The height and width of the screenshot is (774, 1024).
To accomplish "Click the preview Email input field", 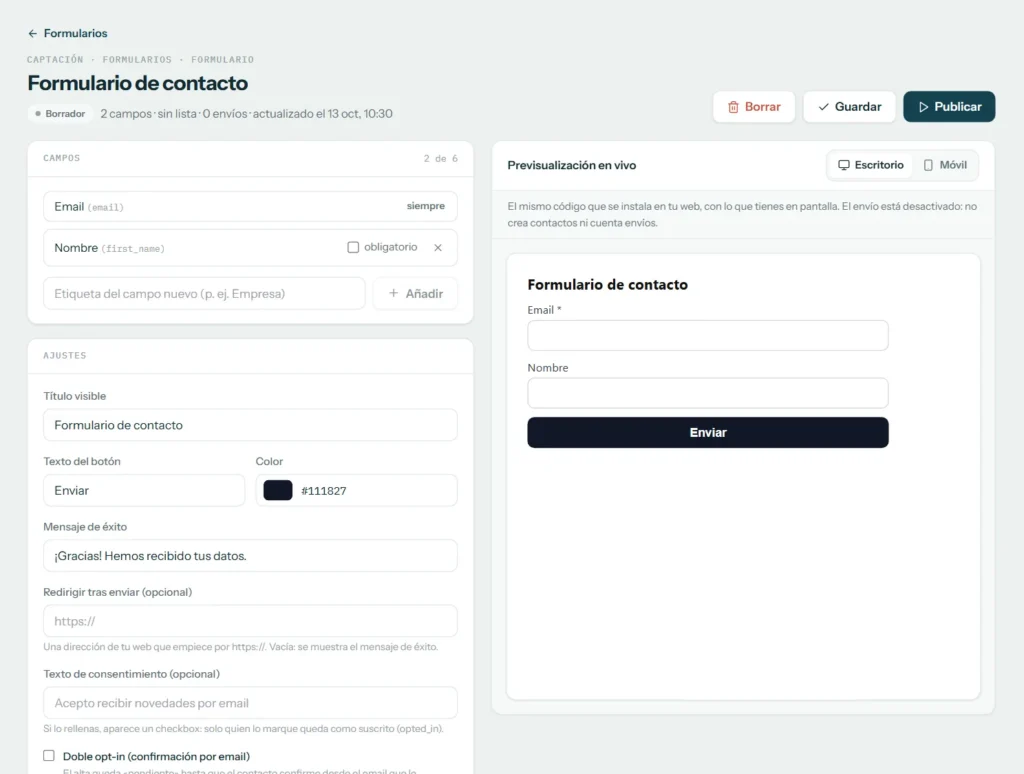I will (708, 335).
